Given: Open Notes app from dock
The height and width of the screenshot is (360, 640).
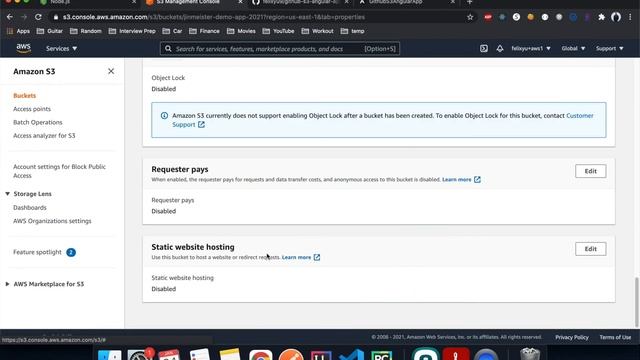Looking at the screenshot, I should point(230,353).
